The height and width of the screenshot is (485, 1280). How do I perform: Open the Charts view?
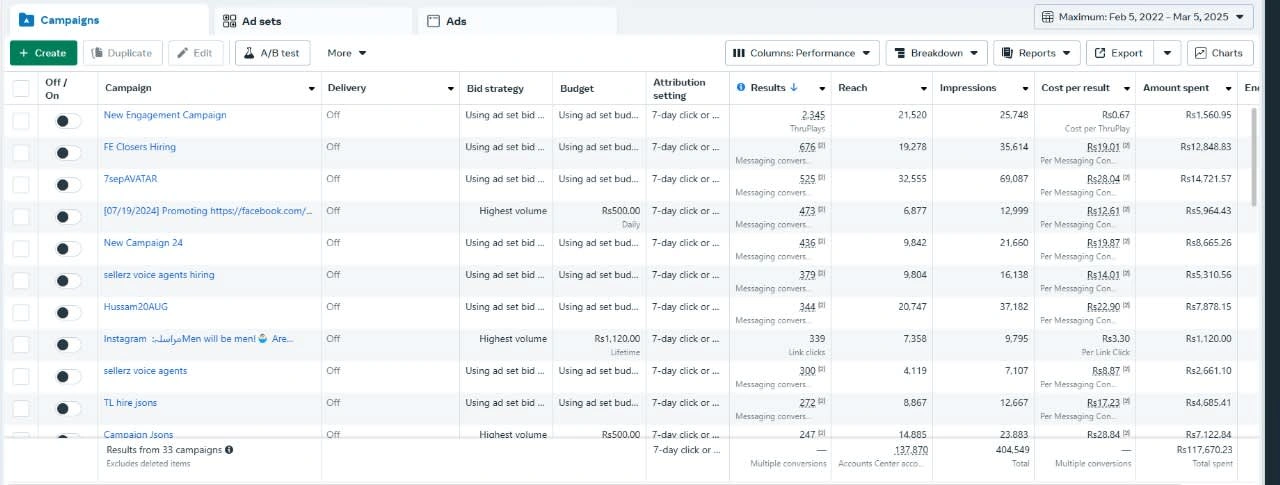1216,53
